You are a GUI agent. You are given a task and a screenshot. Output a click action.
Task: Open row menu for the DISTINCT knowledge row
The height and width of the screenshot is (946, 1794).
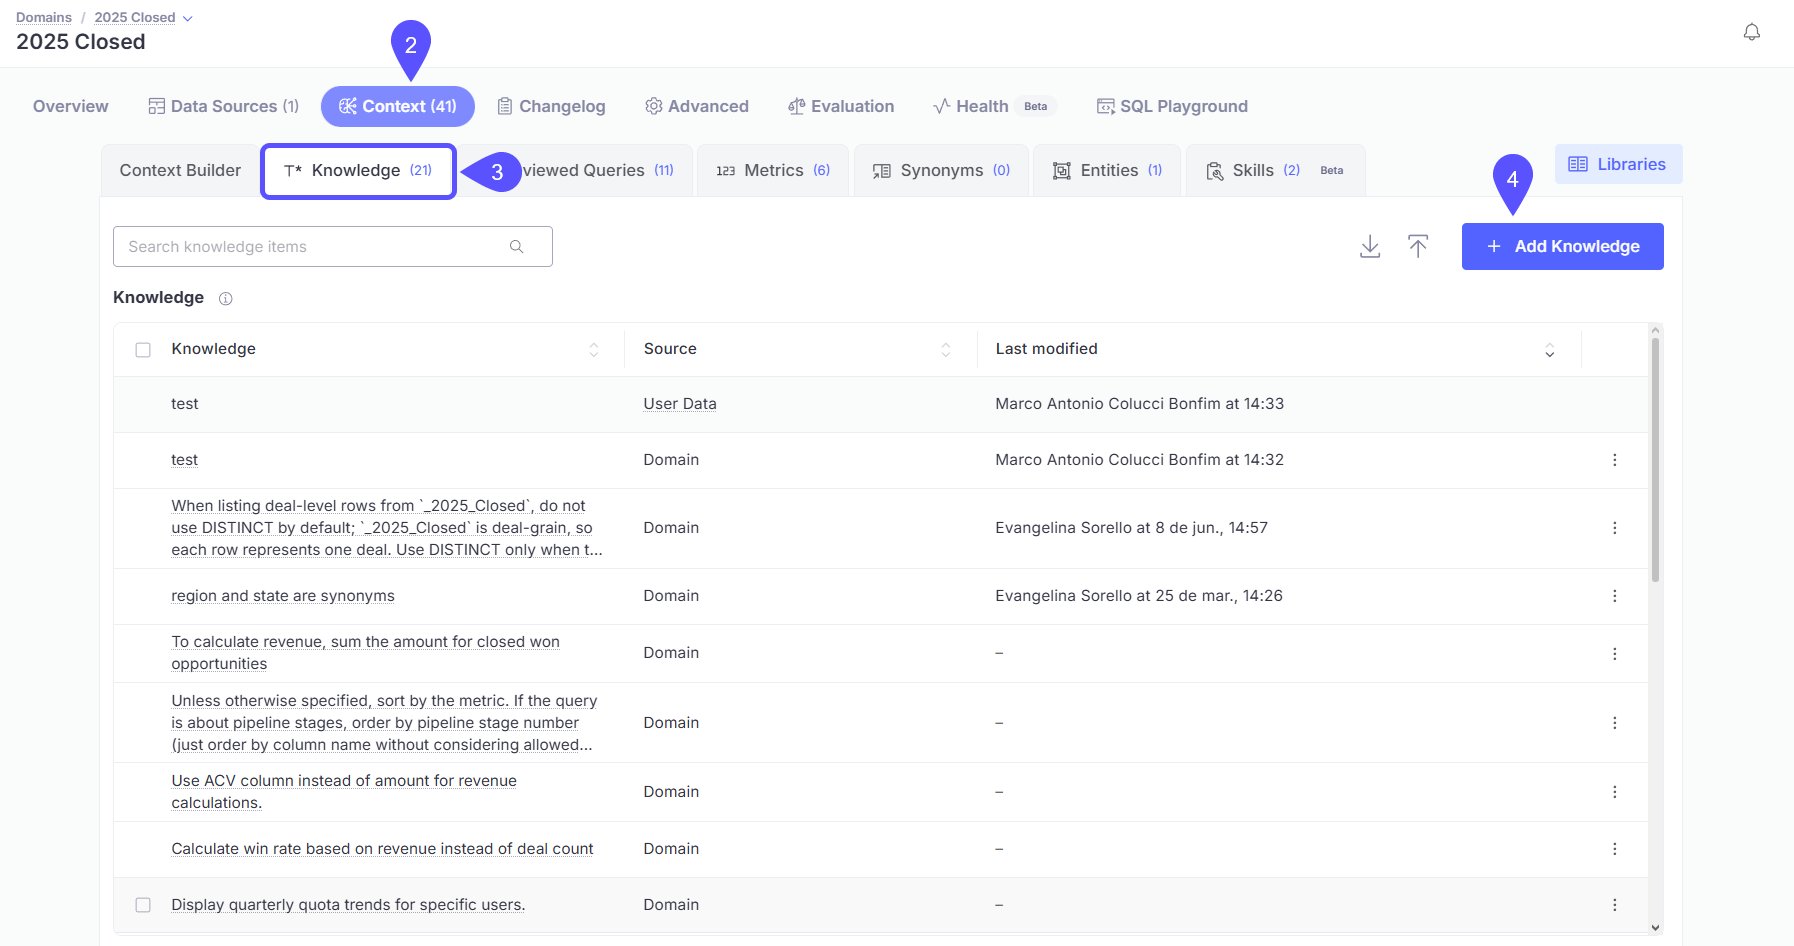(1614, 528)
